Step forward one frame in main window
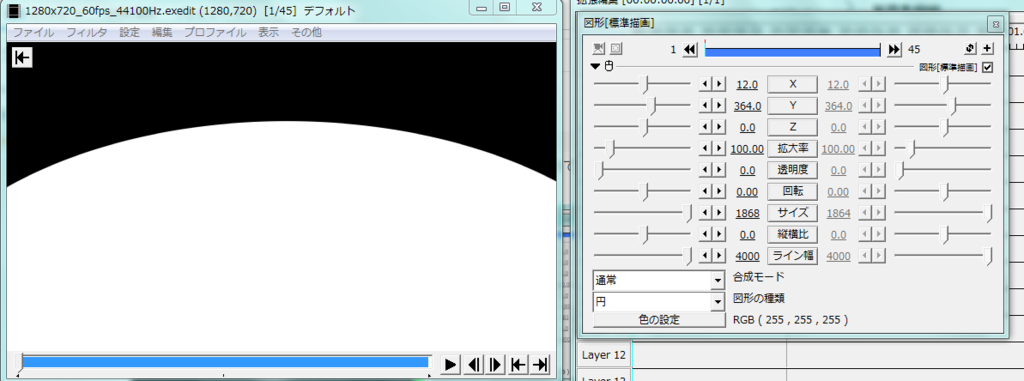Image resolution: width=1024 pixels, height=381 pixels. point(496,365)
